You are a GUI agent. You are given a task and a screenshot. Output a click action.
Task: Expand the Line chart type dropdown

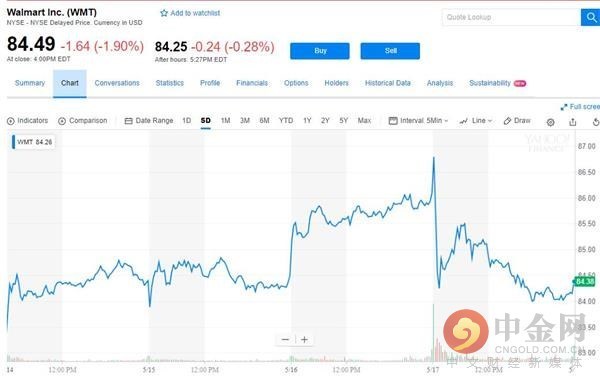(476, 121)
